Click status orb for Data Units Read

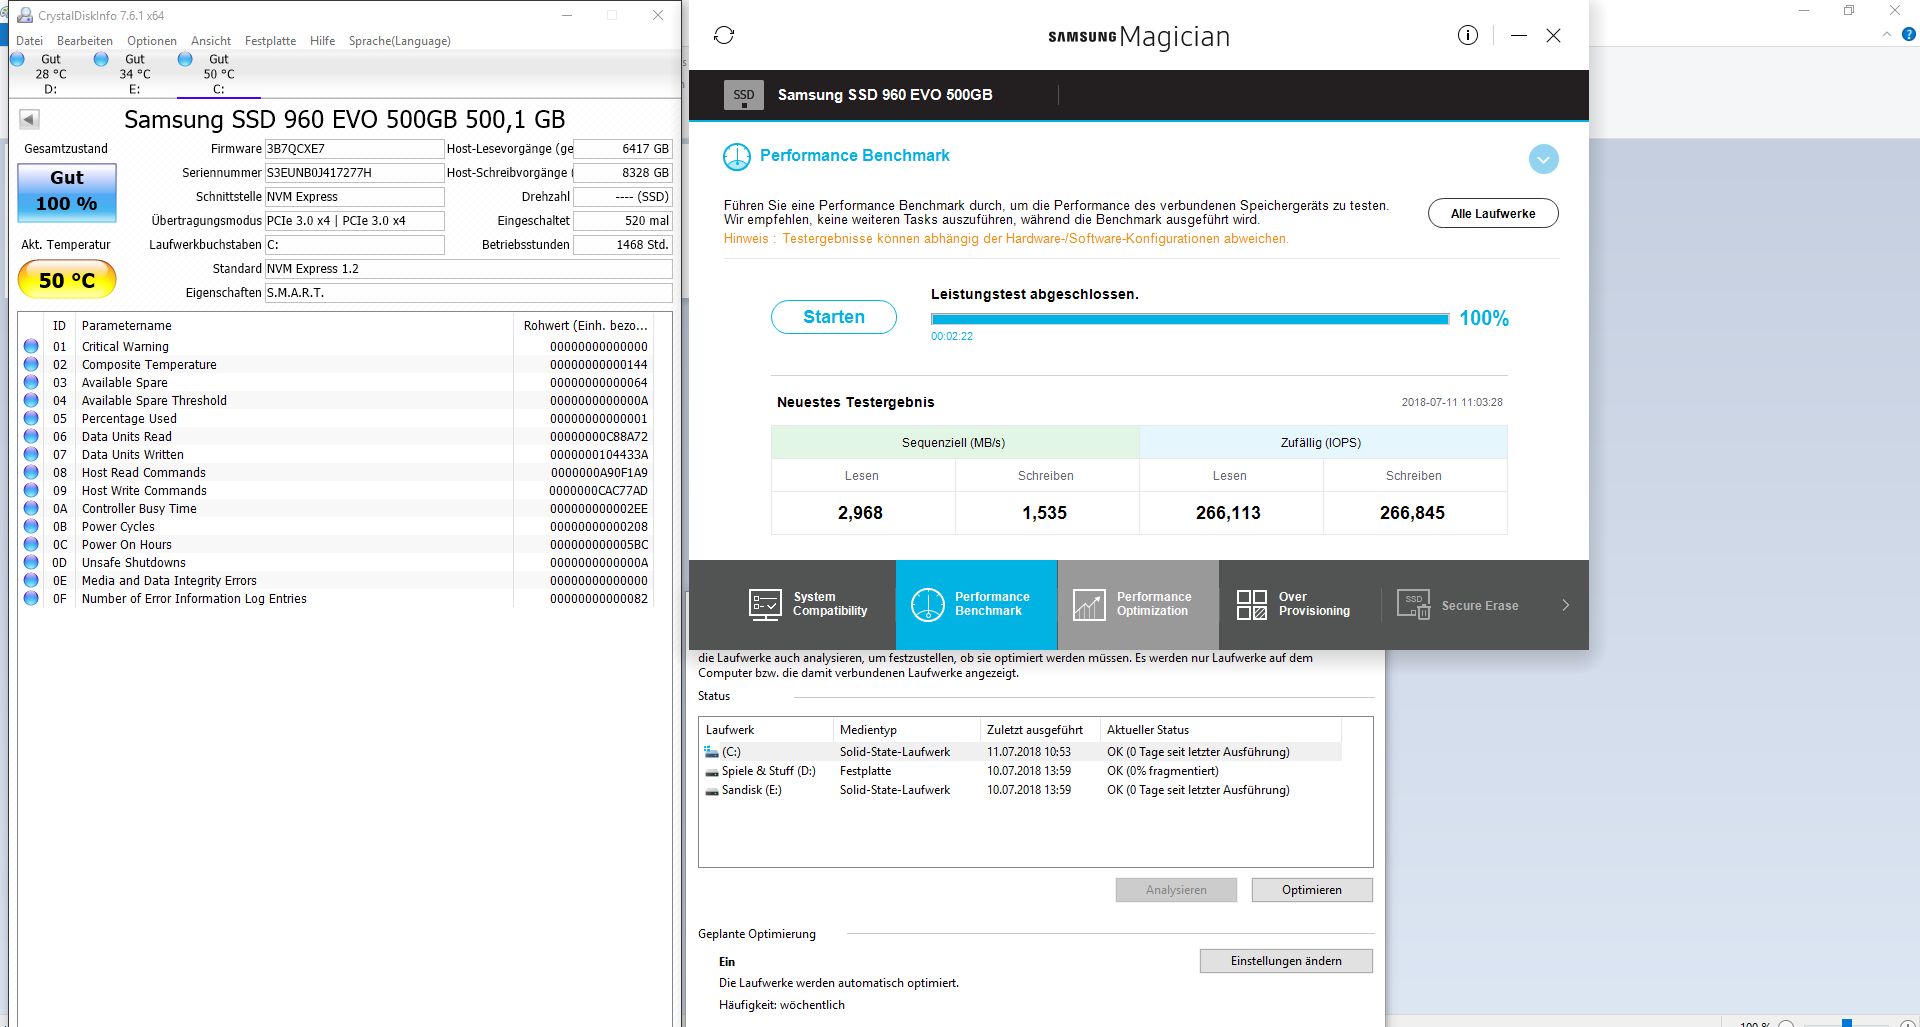pos(31,437)
